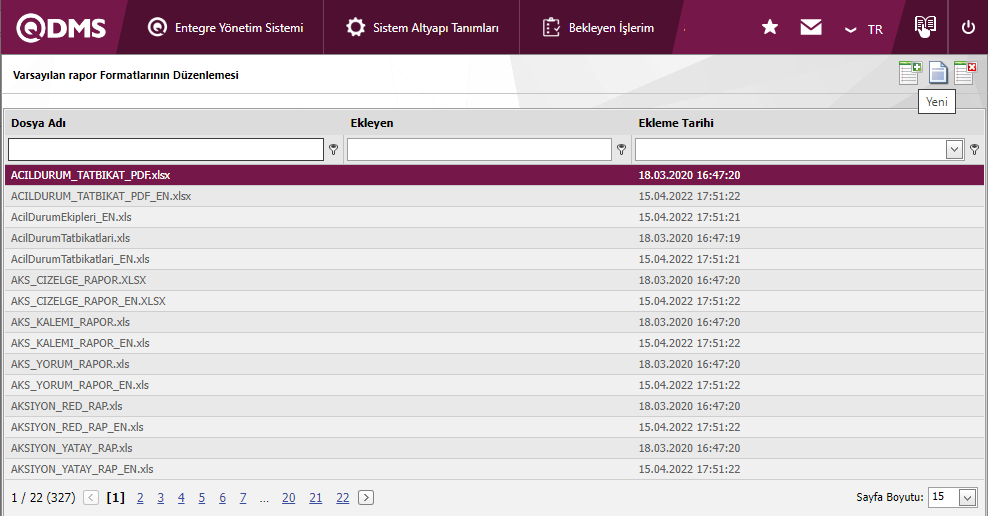This screenshot has width=988, height=516.
Task: Select row AKS_YORUM_RAPOR.xls
Action: (494, 364)
